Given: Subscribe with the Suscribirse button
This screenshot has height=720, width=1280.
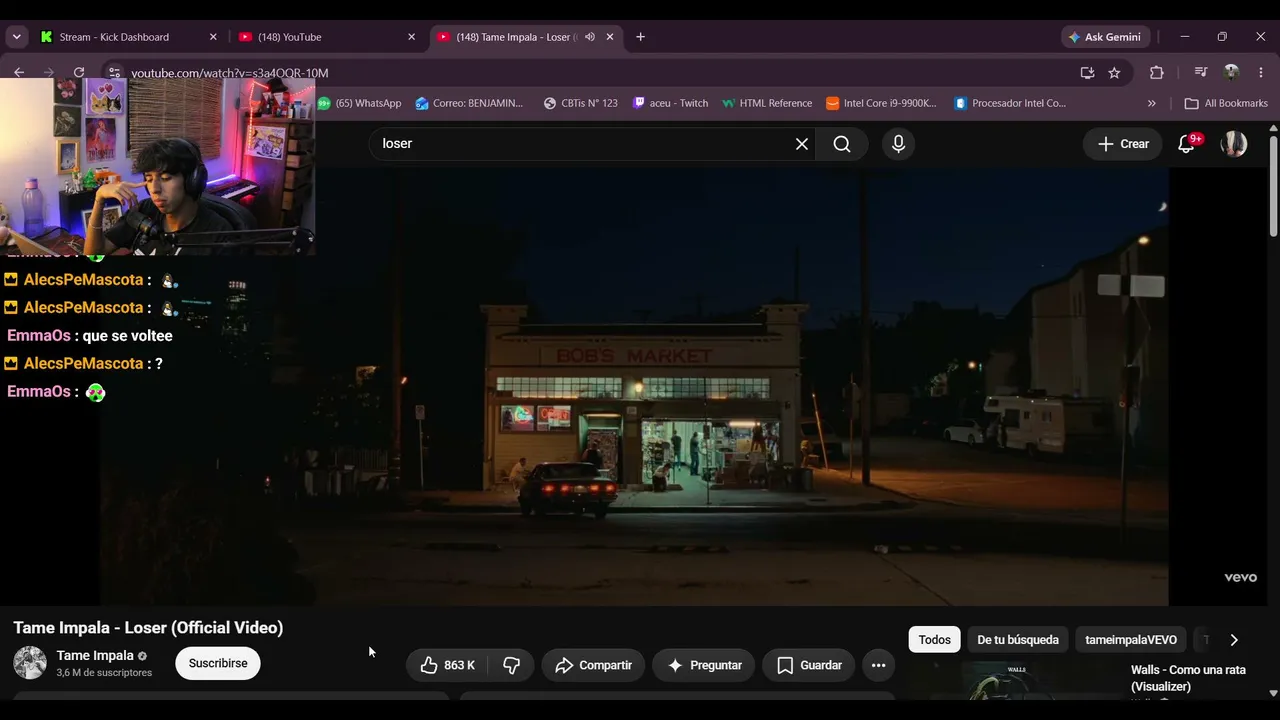Looking at the screenshot, I should [x=218, y=664].
